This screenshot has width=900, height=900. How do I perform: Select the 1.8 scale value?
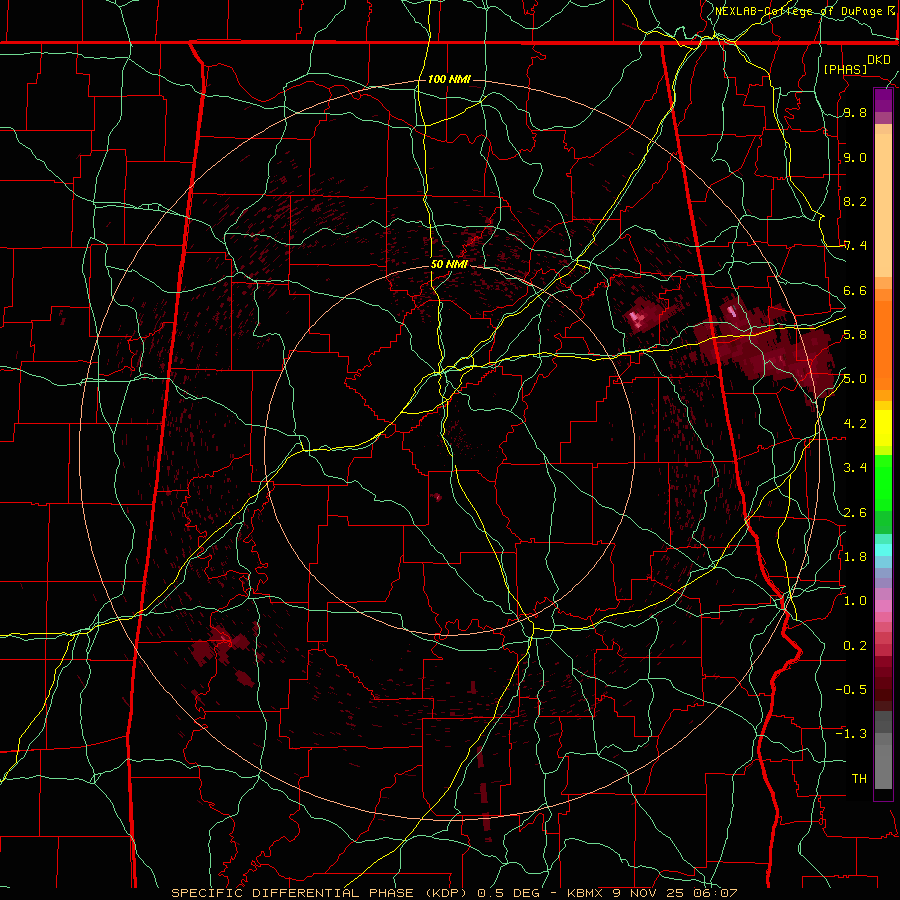[855, 557]
